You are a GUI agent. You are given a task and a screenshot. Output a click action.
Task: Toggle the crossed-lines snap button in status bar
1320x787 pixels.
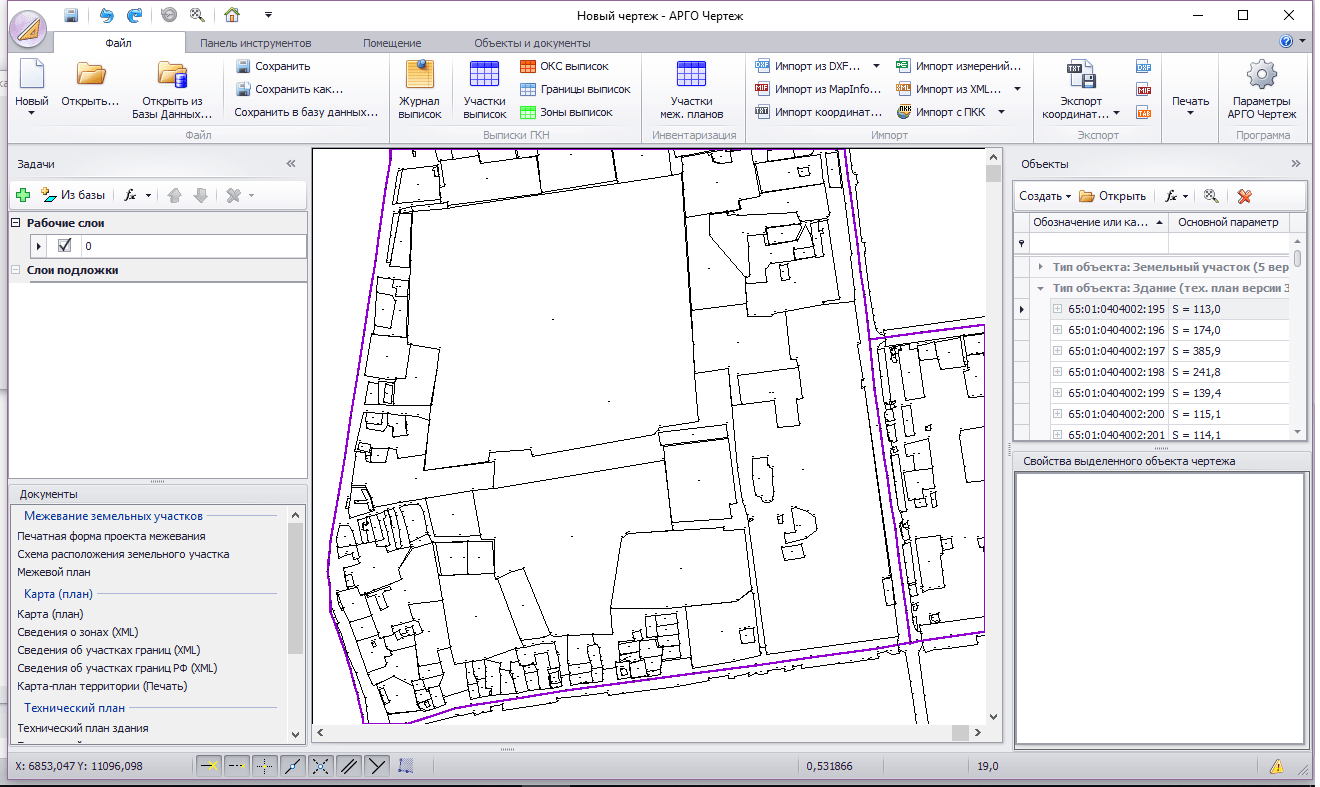tap(321, 766)
